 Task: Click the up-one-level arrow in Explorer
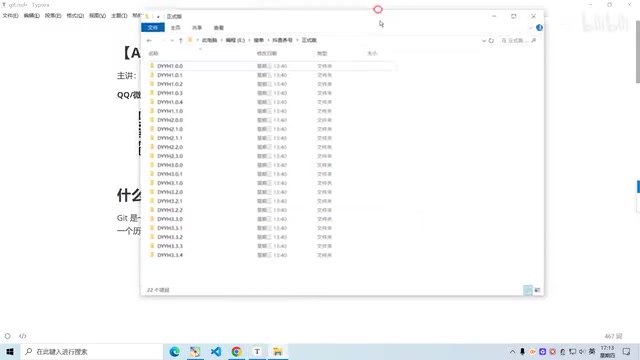pos(181,40)
